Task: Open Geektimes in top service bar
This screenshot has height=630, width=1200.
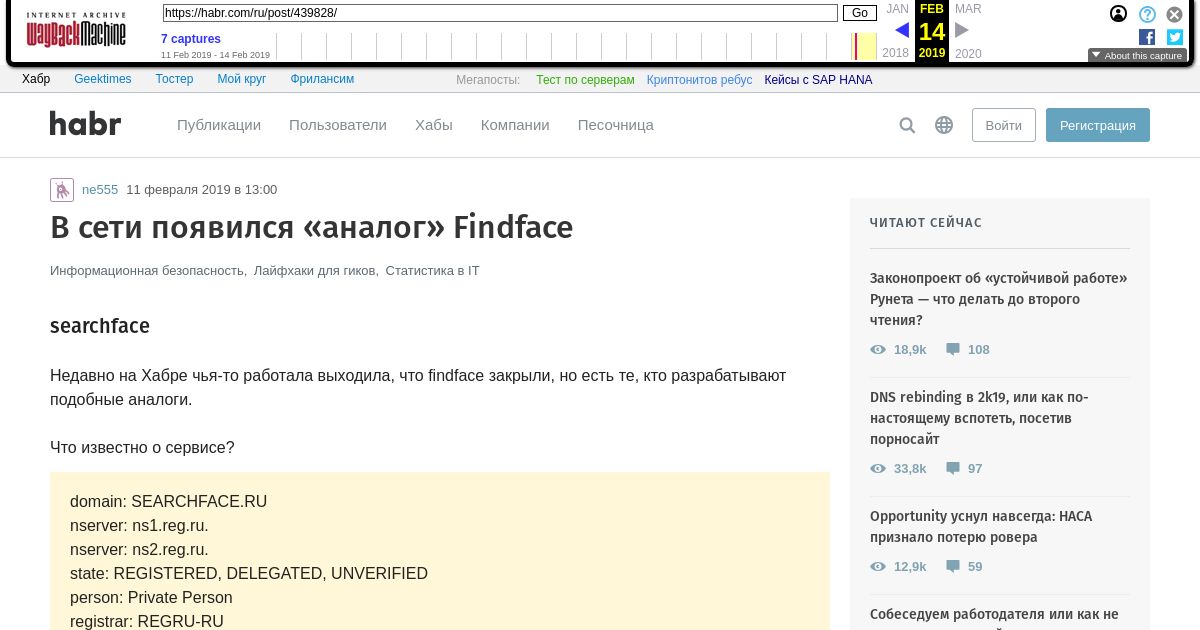Action: coord(103,79)
